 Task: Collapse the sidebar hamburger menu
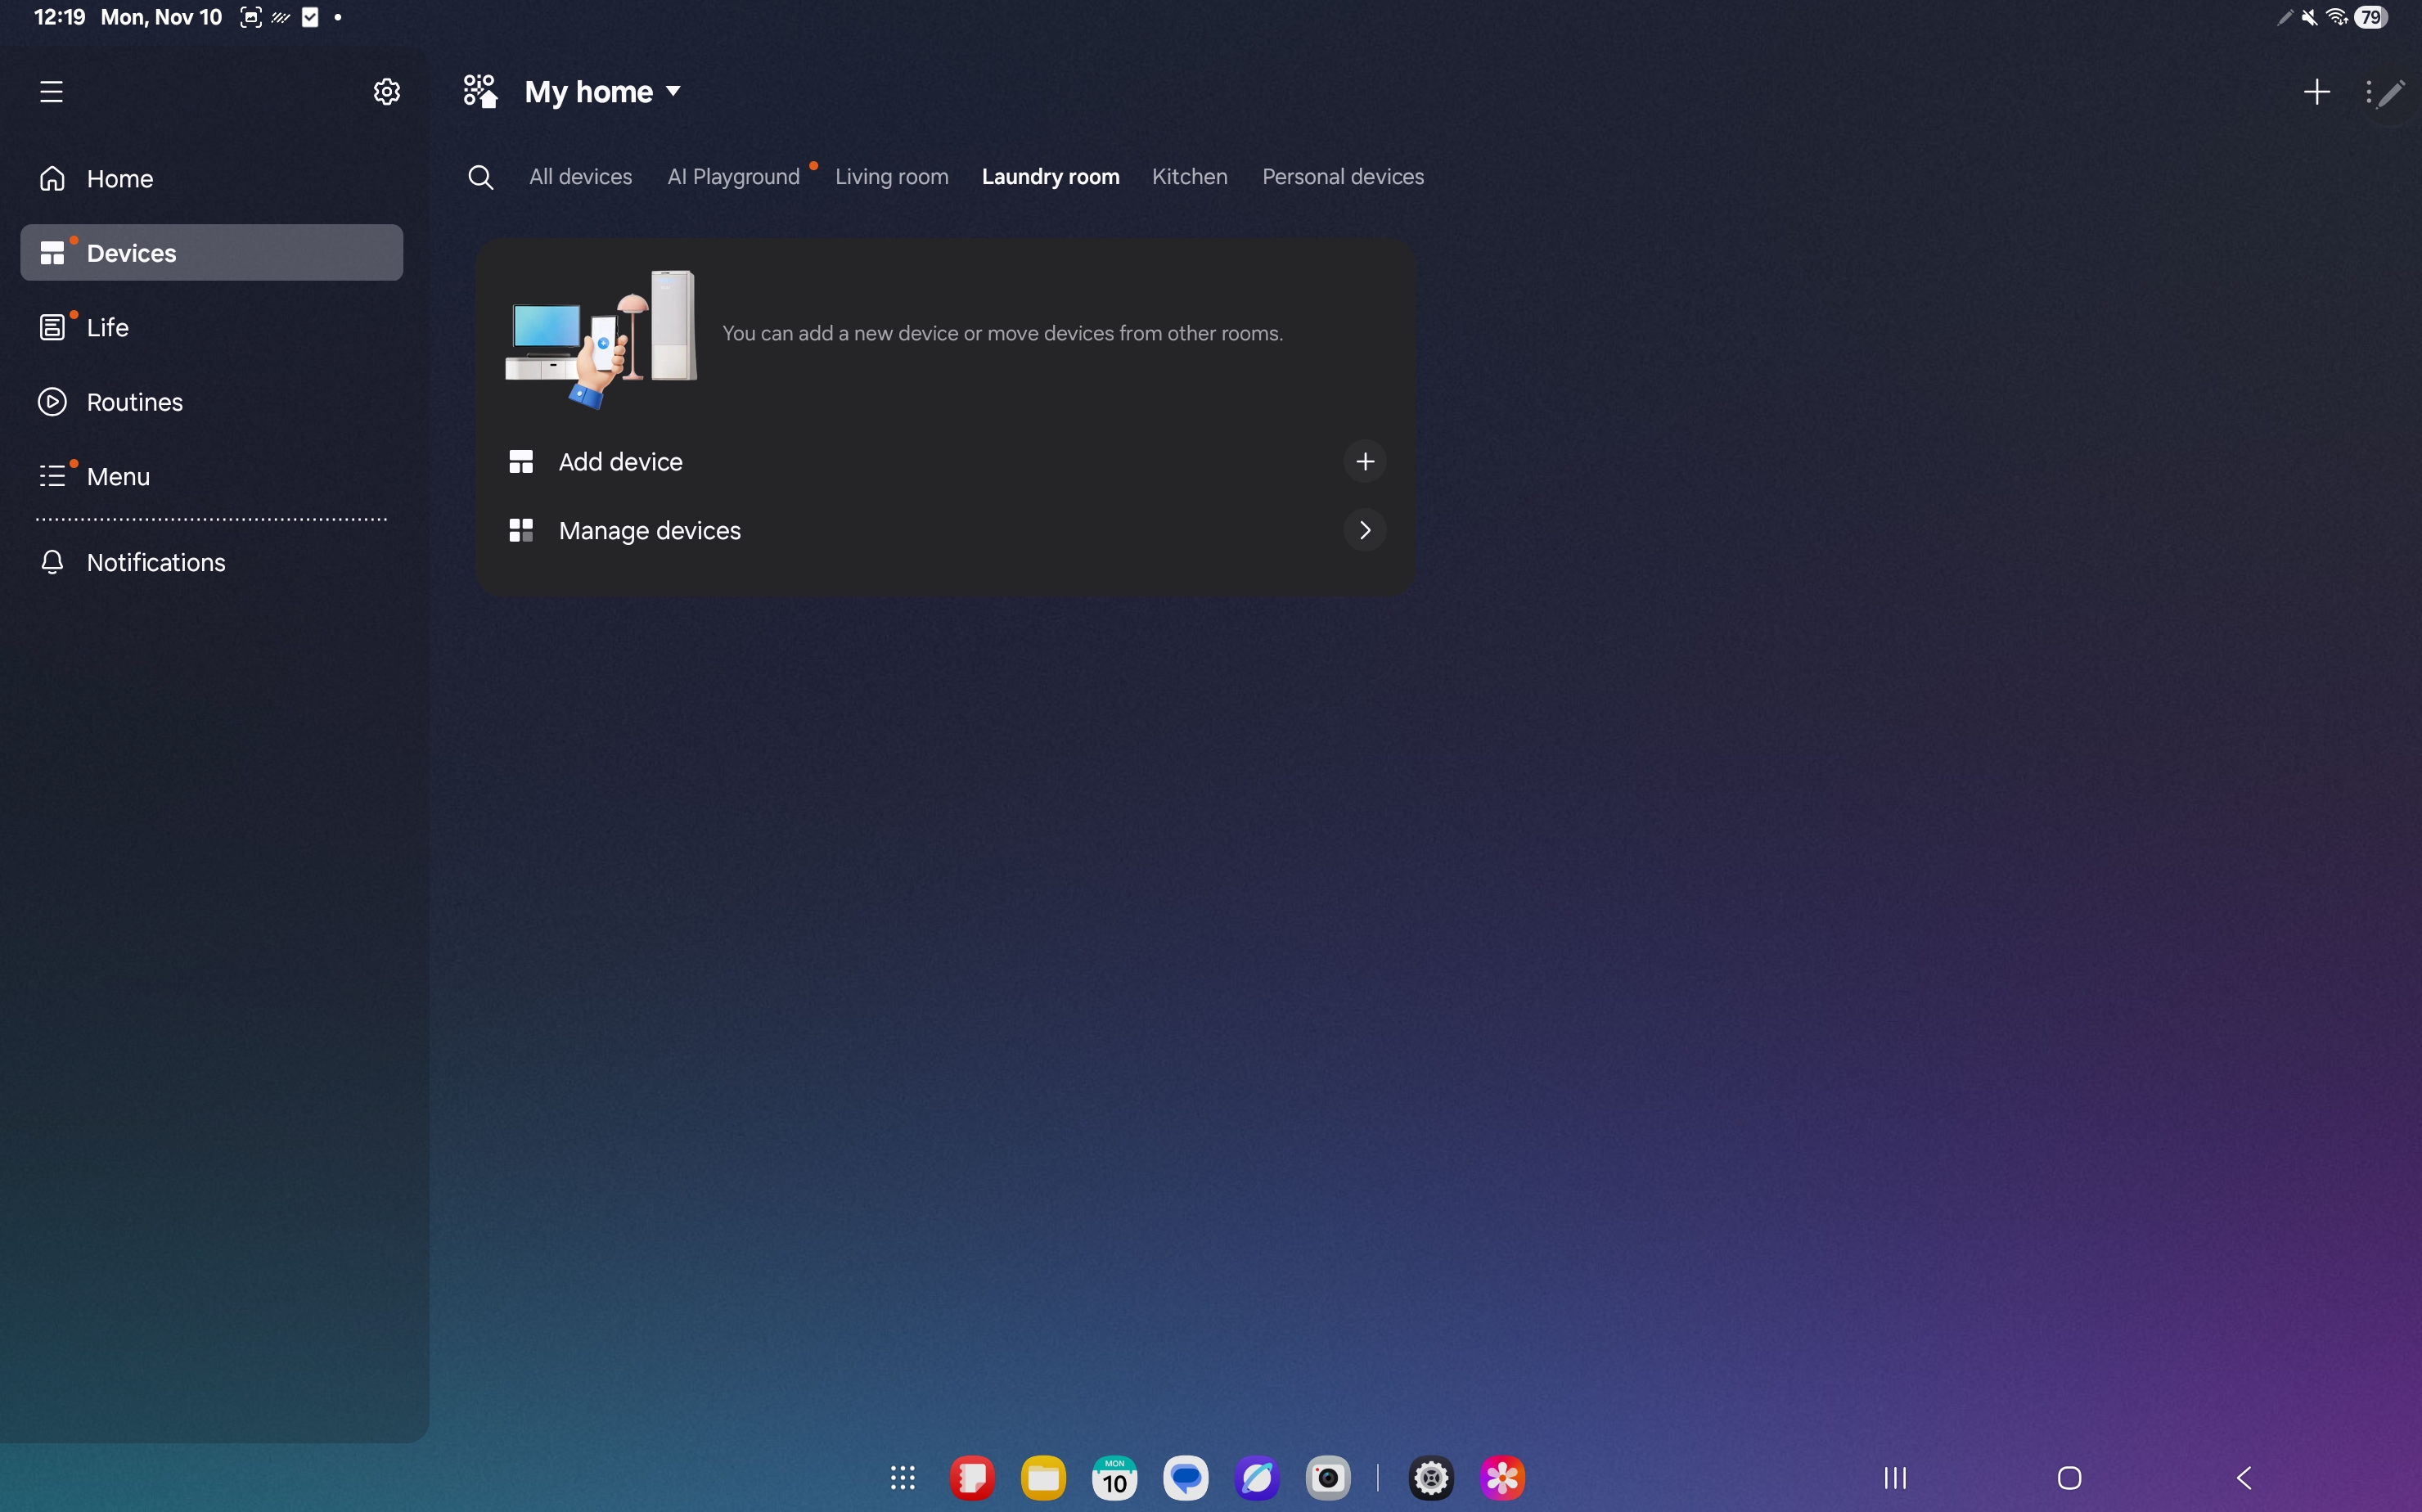[x=51, y=92]
